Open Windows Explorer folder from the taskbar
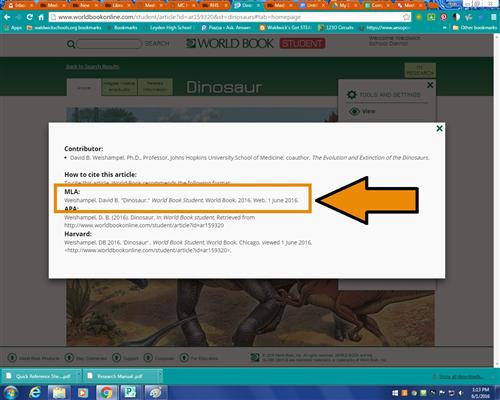The image size is (500, 400). coord(59,393)
